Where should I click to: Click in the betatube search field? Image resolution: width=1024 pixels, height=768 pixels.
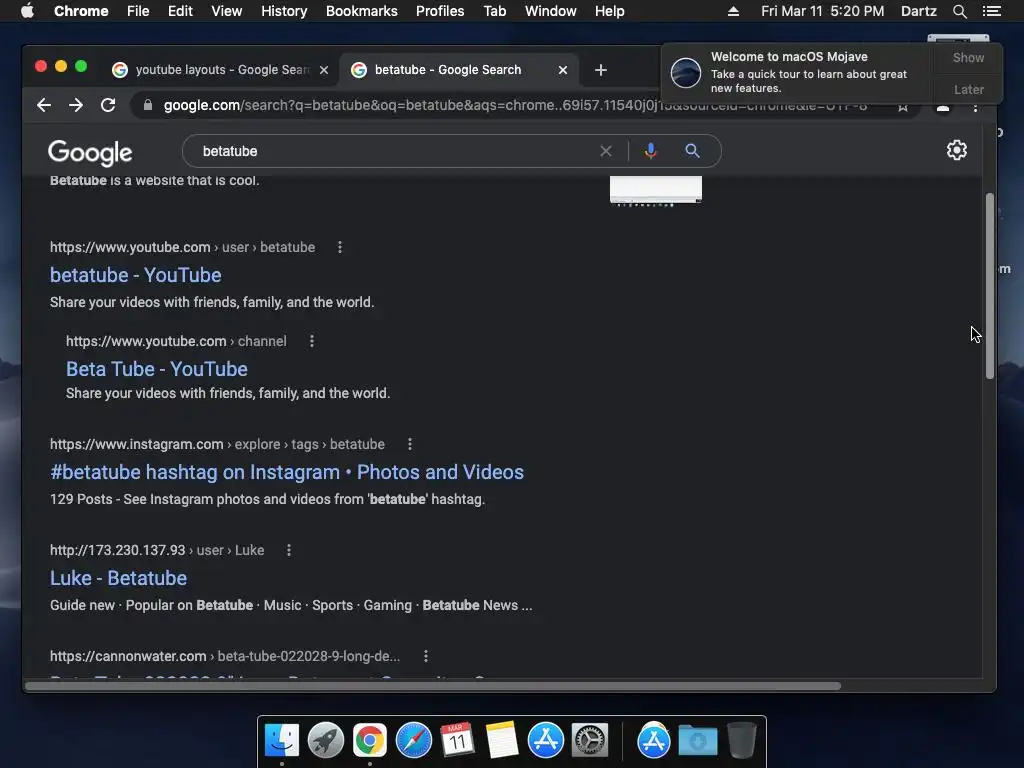tap(392, 152)
